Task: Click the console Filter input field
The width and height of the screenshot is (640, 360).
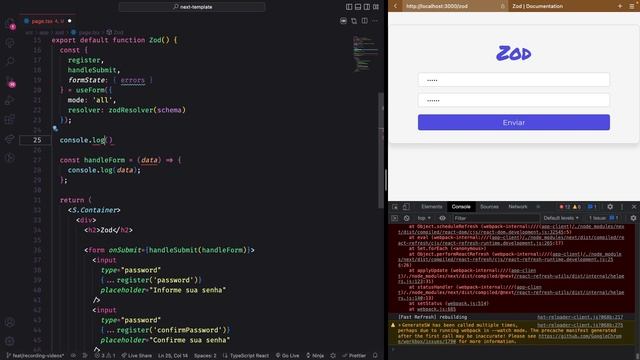Action: click(x=496, y=218)
